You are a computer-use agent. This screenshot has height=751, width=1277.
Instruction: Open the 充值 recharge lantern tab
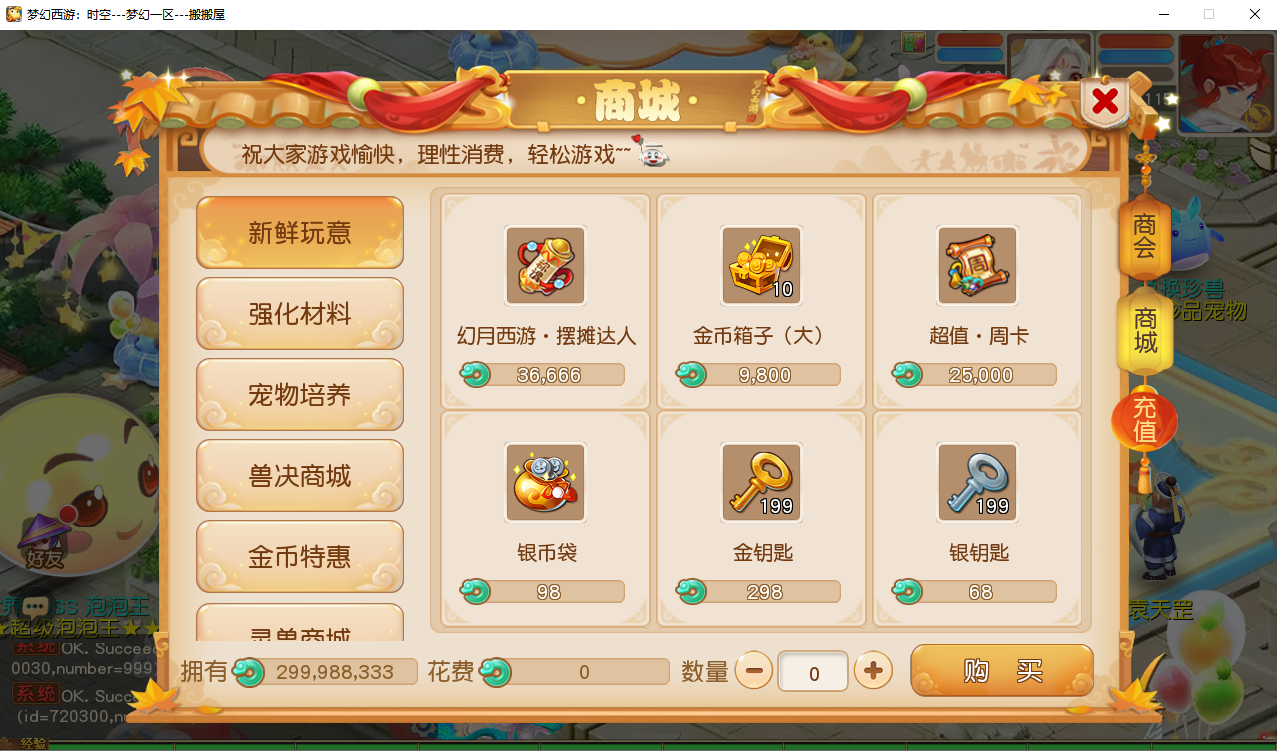pyautogui.click(x=1145, y=420)
